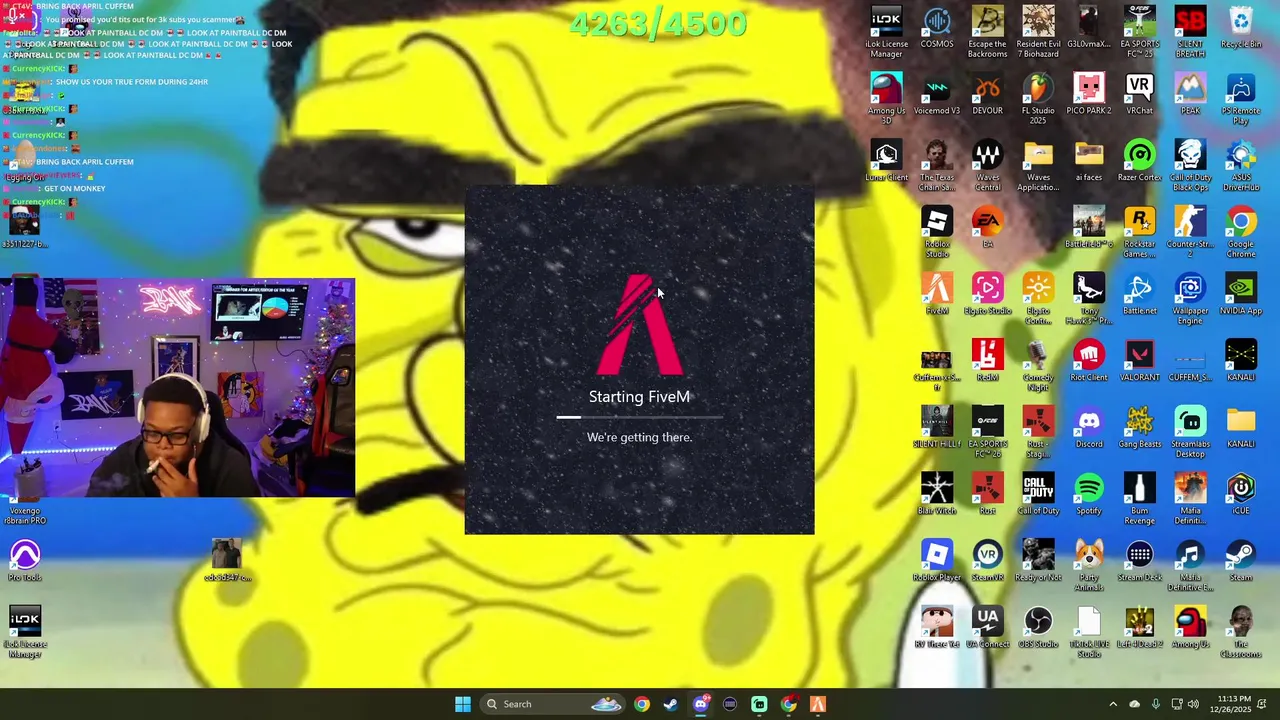The width and height of the screenshot is (1280, 720).
Task: Launch RedM desktop shortcut
Action: click(x=987, y=362)
